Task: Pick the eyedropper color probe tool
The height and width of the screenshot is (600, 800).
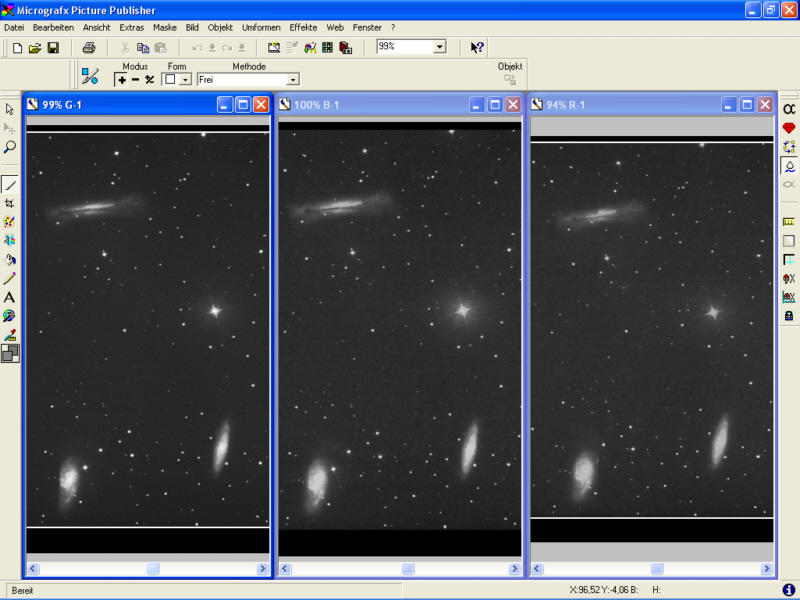Action: [x=10, y=334]
